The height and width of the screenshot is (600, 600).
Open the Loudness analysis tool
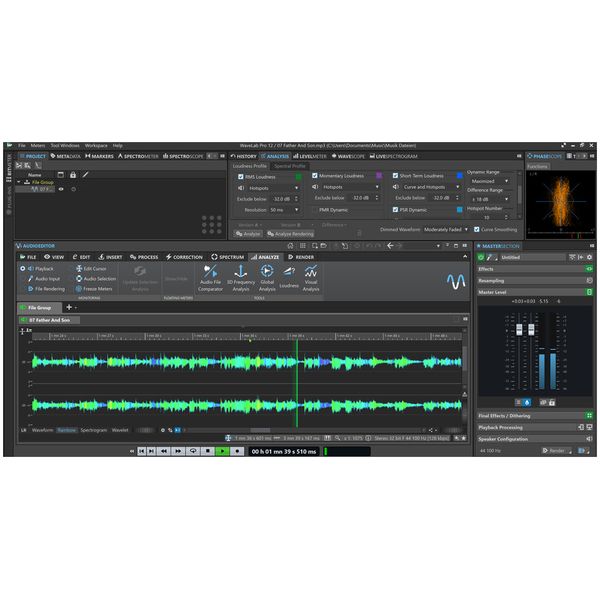[289, 278]
